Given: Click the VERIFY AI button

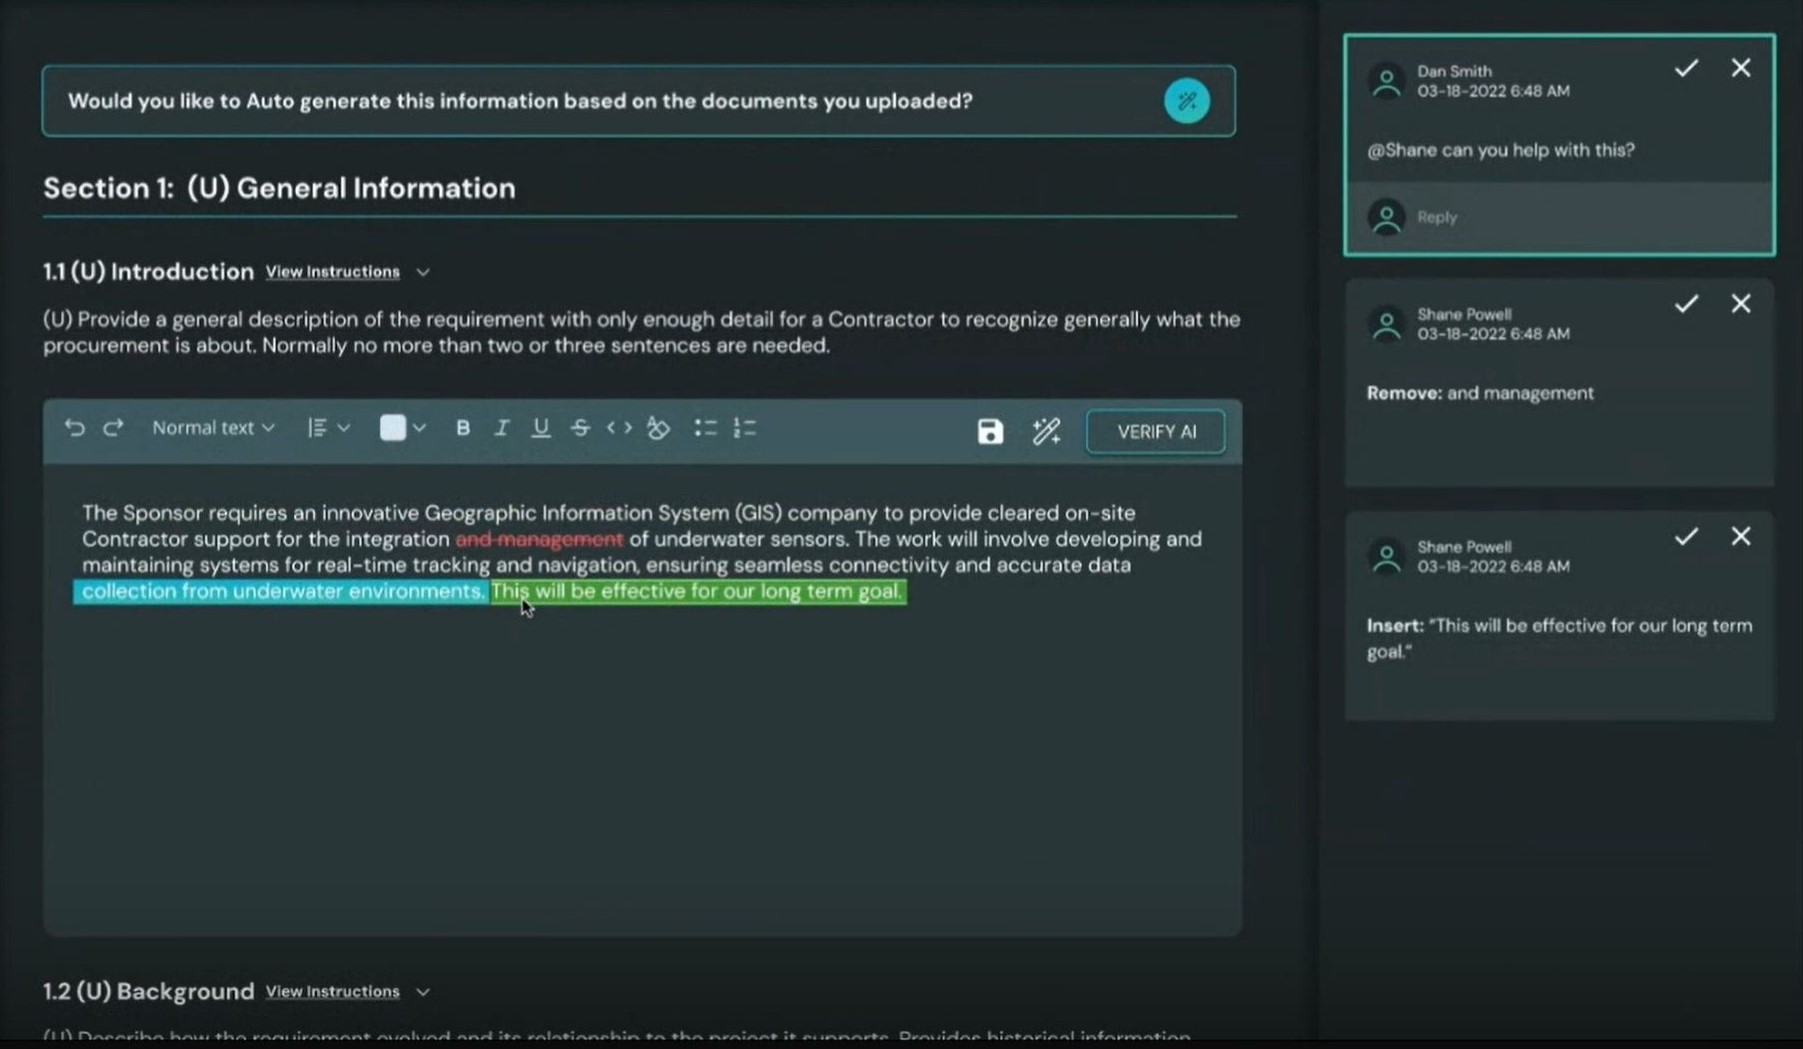Looking at the screenshot, I should (x=1155, y=432).
